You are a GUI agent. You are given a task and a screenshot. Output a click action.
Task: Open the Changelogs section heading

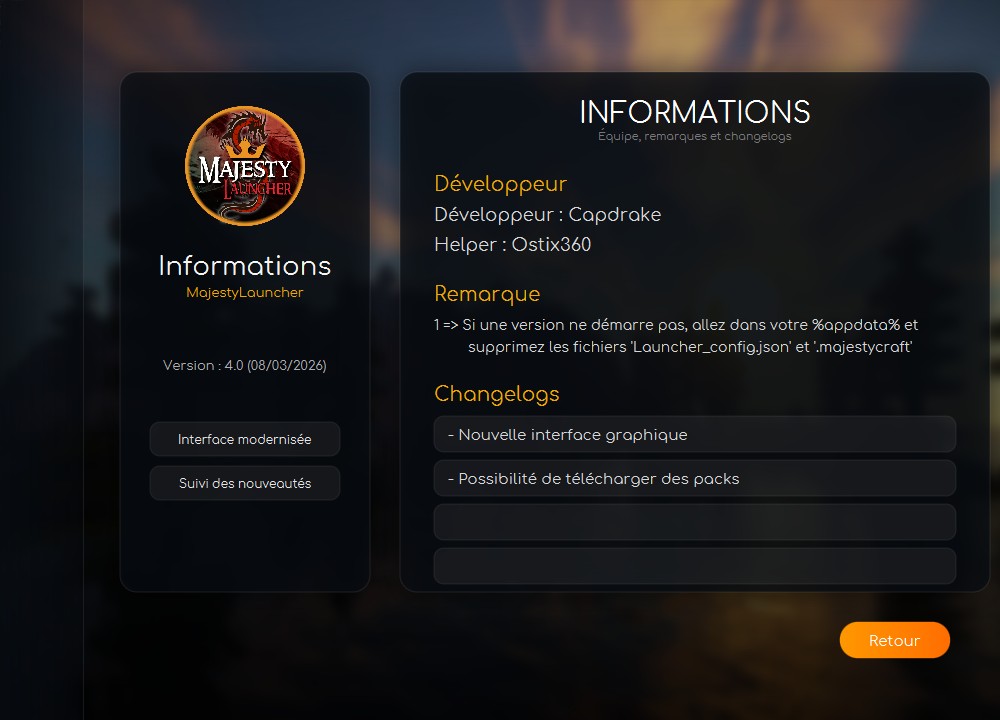point(497,394)
